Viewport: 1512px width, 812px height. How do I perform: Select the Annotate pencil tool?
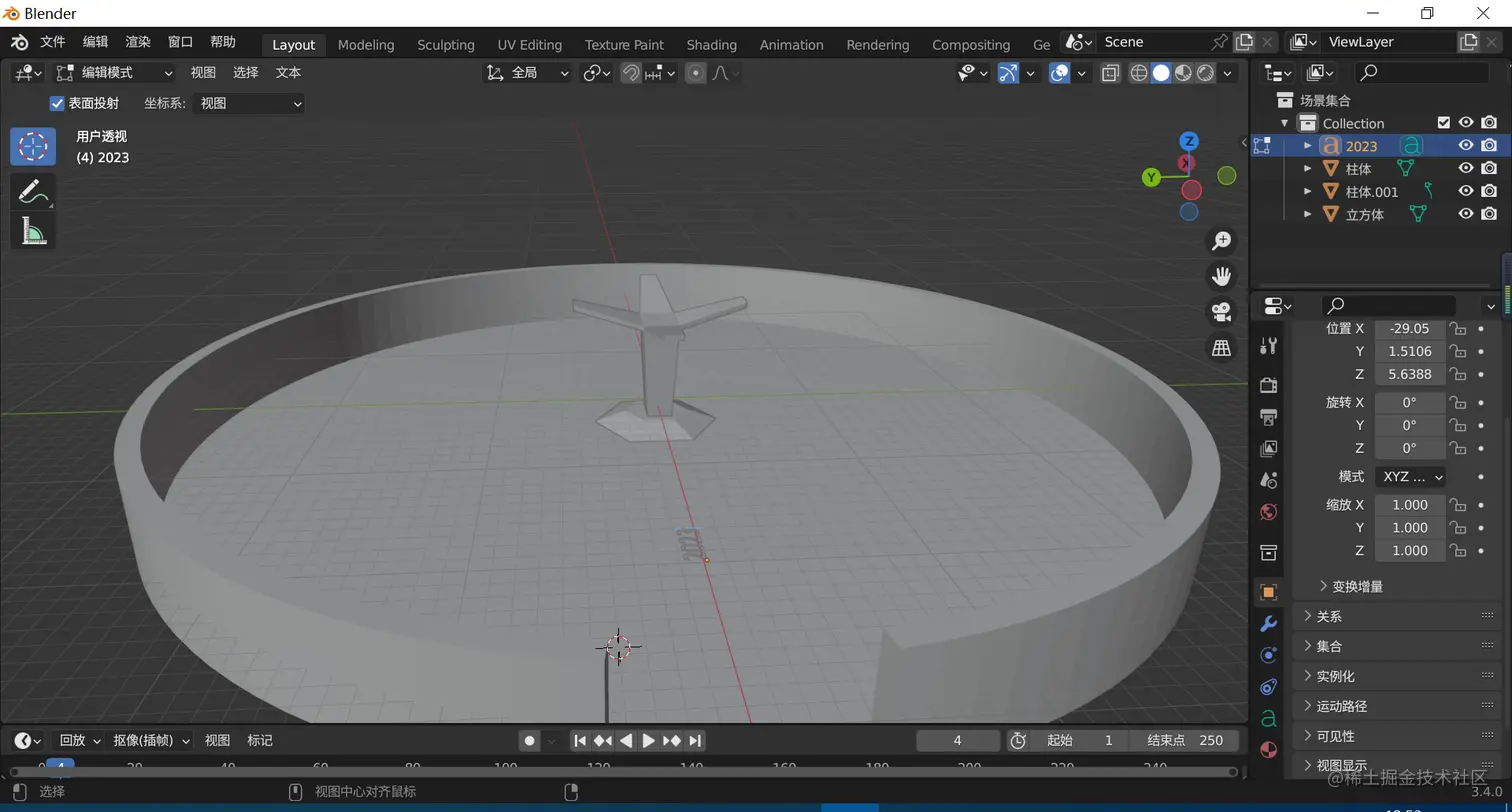(x=32, y=190)
